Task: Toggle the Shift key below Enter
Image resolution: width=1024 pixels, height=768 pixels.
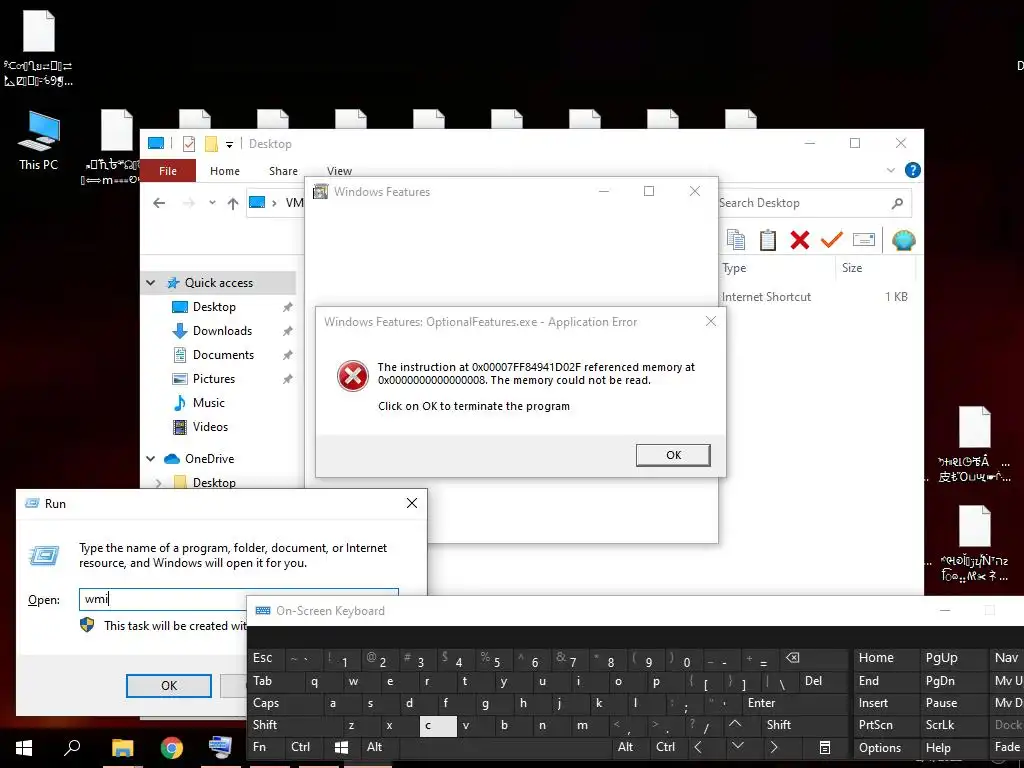Action: click(778, 725)
